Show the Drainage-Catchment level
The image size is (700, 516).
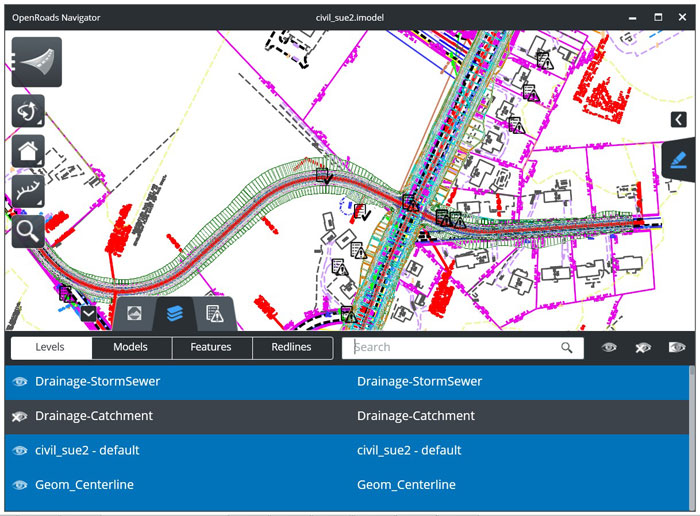[x=20, y=416]
